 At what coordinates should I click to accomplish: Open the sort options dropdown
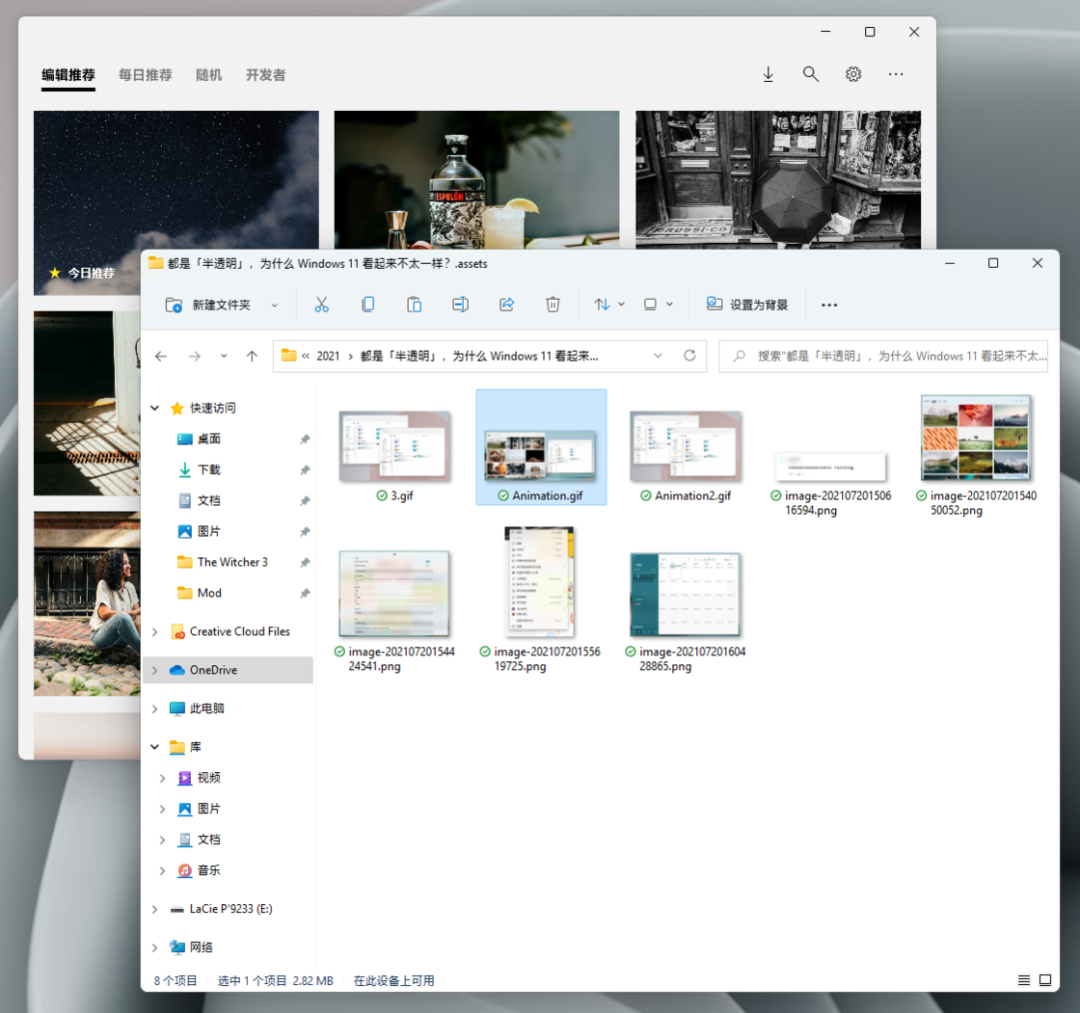tap(608, 304)
